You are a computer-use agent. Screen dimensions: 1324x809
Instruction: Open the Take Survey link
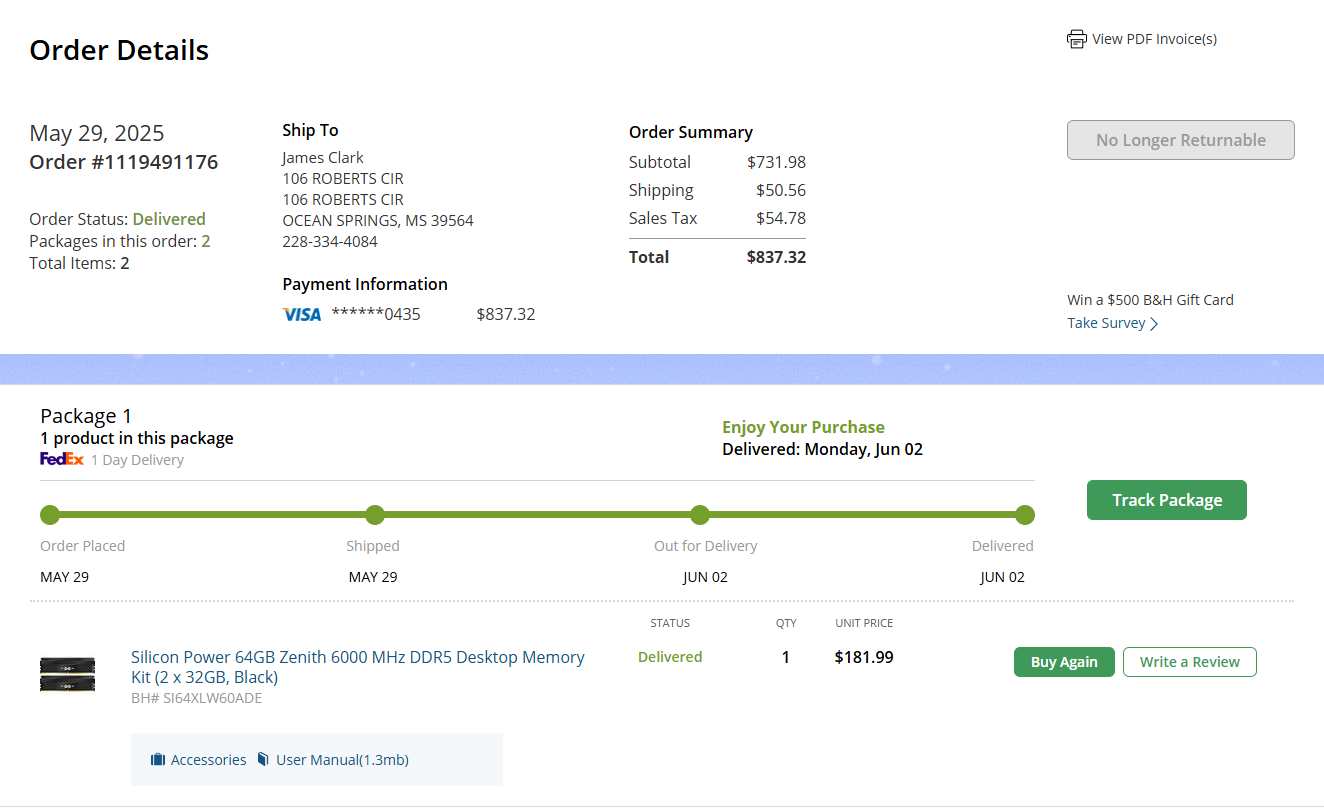1106,323
